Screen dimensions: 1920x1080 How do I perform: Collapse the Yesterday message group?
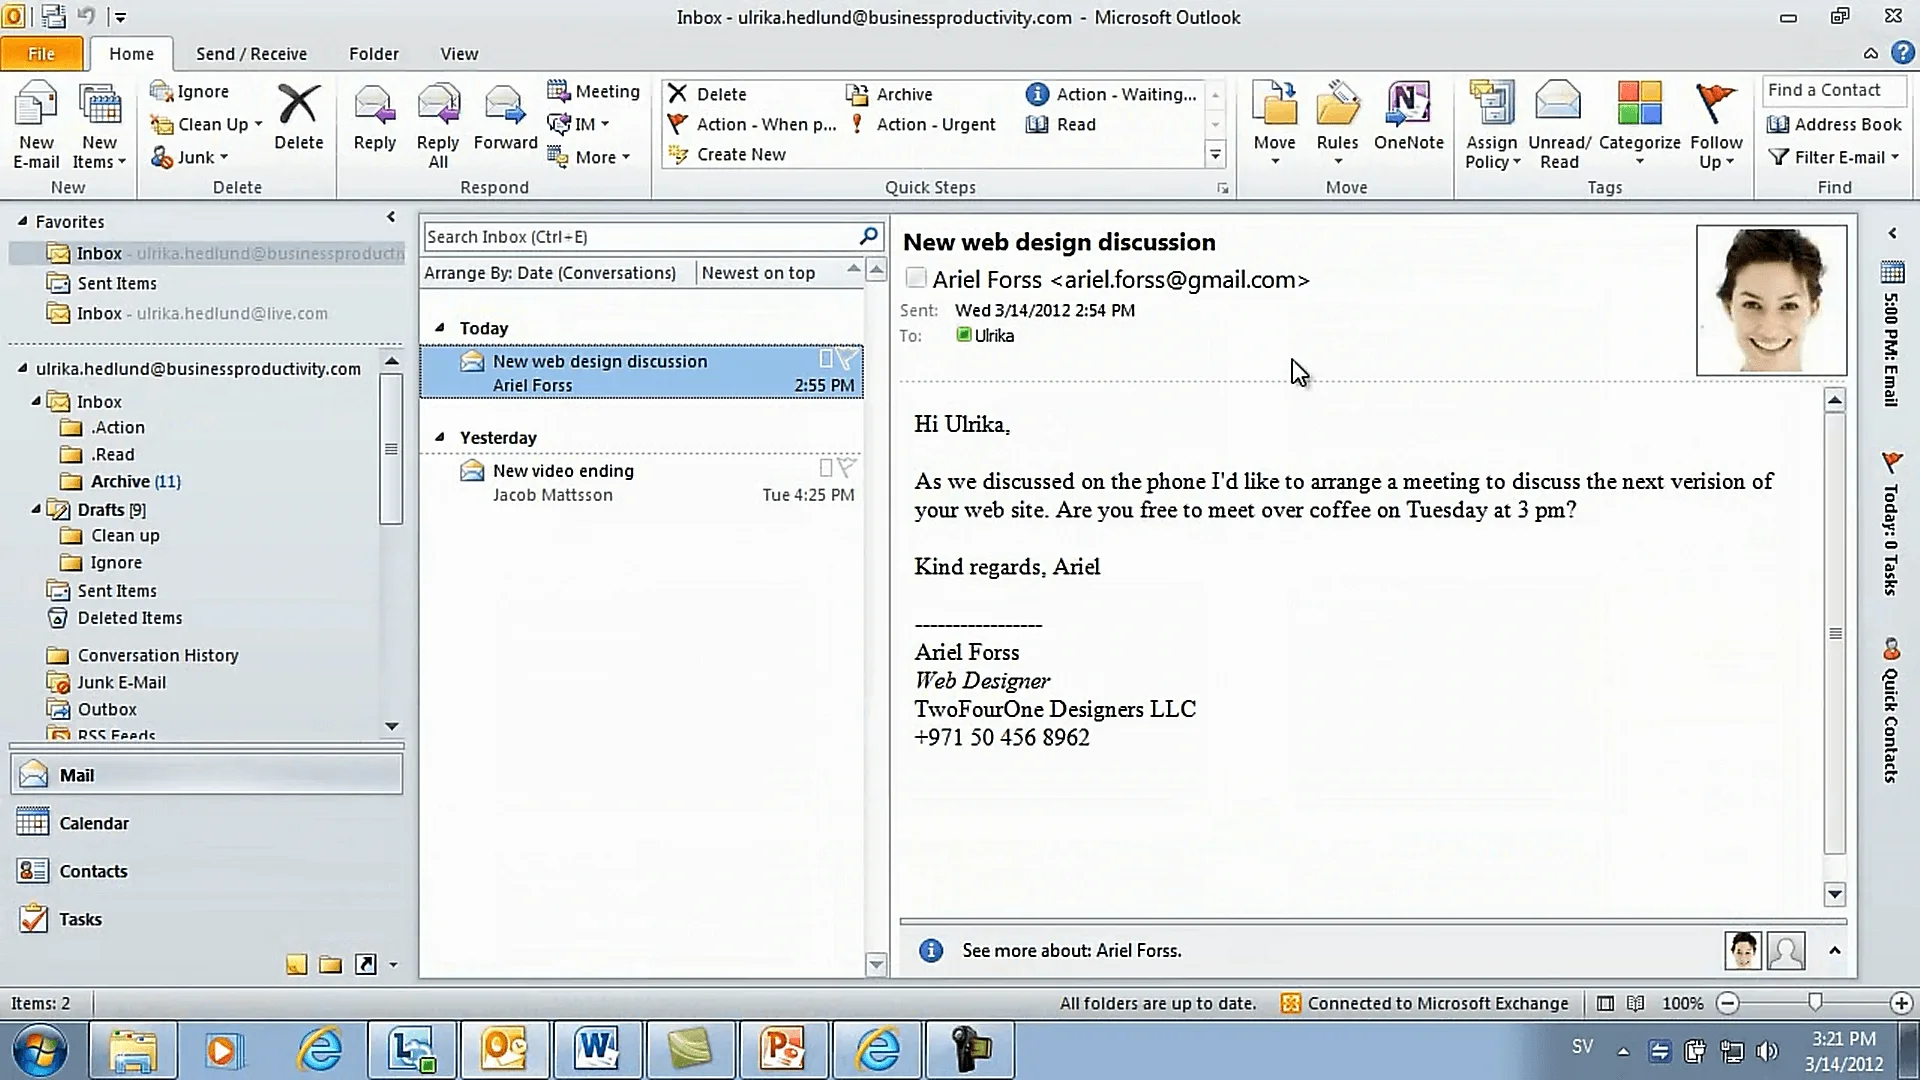[x=439, y=436]
